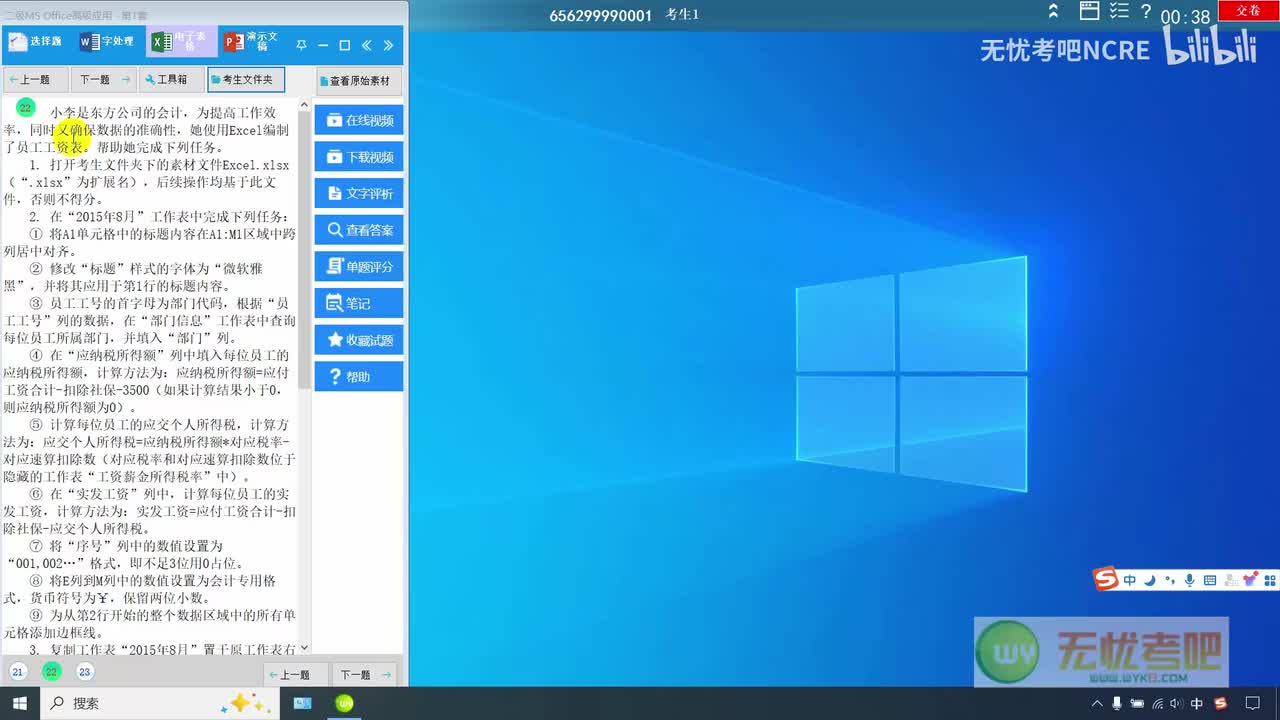Click the window layout icon in exam bar
Viewport: 1280px width, 720px height.
(1091, 12)
